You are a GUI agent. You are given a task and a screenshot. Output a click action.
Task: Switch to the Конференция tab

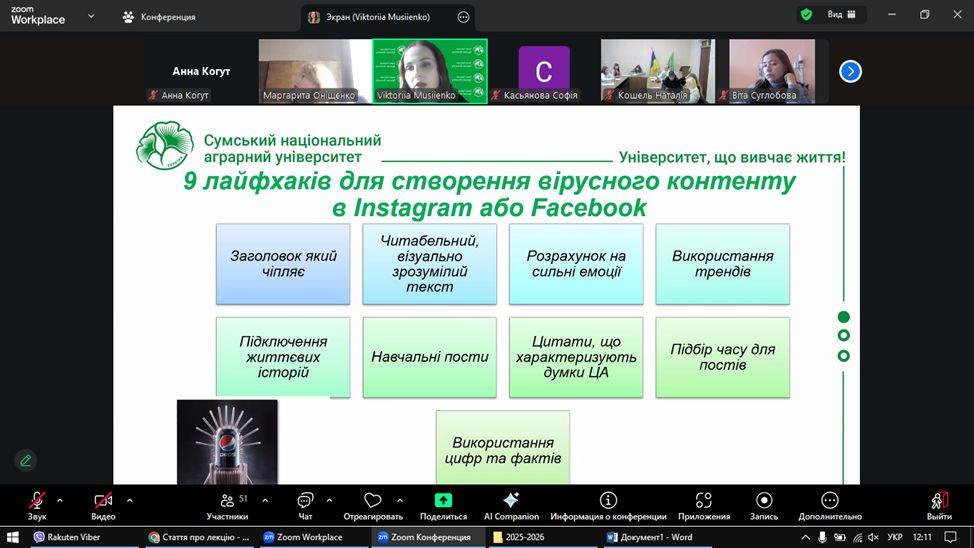point(159,17)
